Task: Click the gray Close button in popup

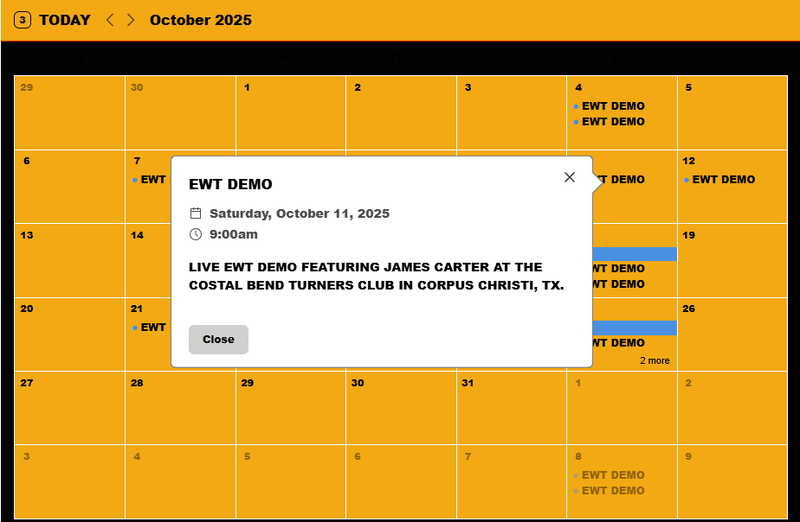Action: click(218, 339)
